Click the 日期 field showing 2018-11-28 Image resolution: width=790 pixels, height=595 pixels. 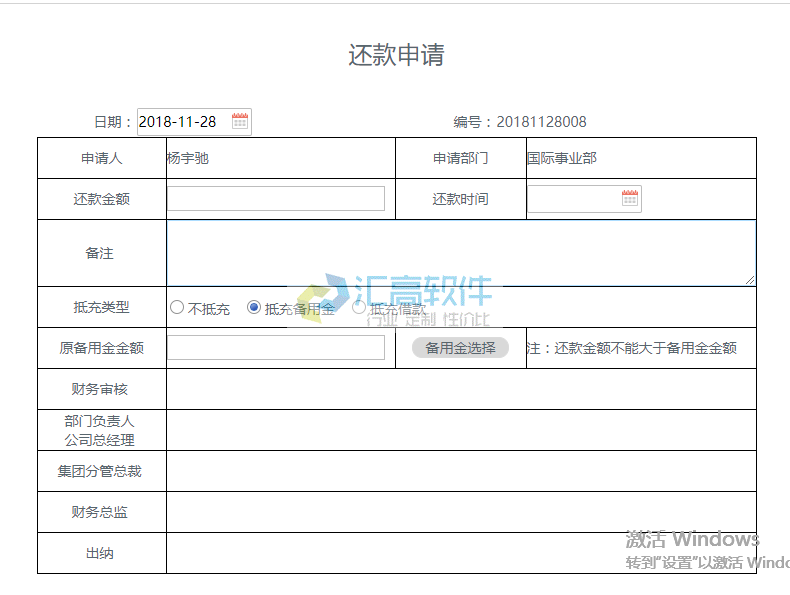[x=183, y=122]
